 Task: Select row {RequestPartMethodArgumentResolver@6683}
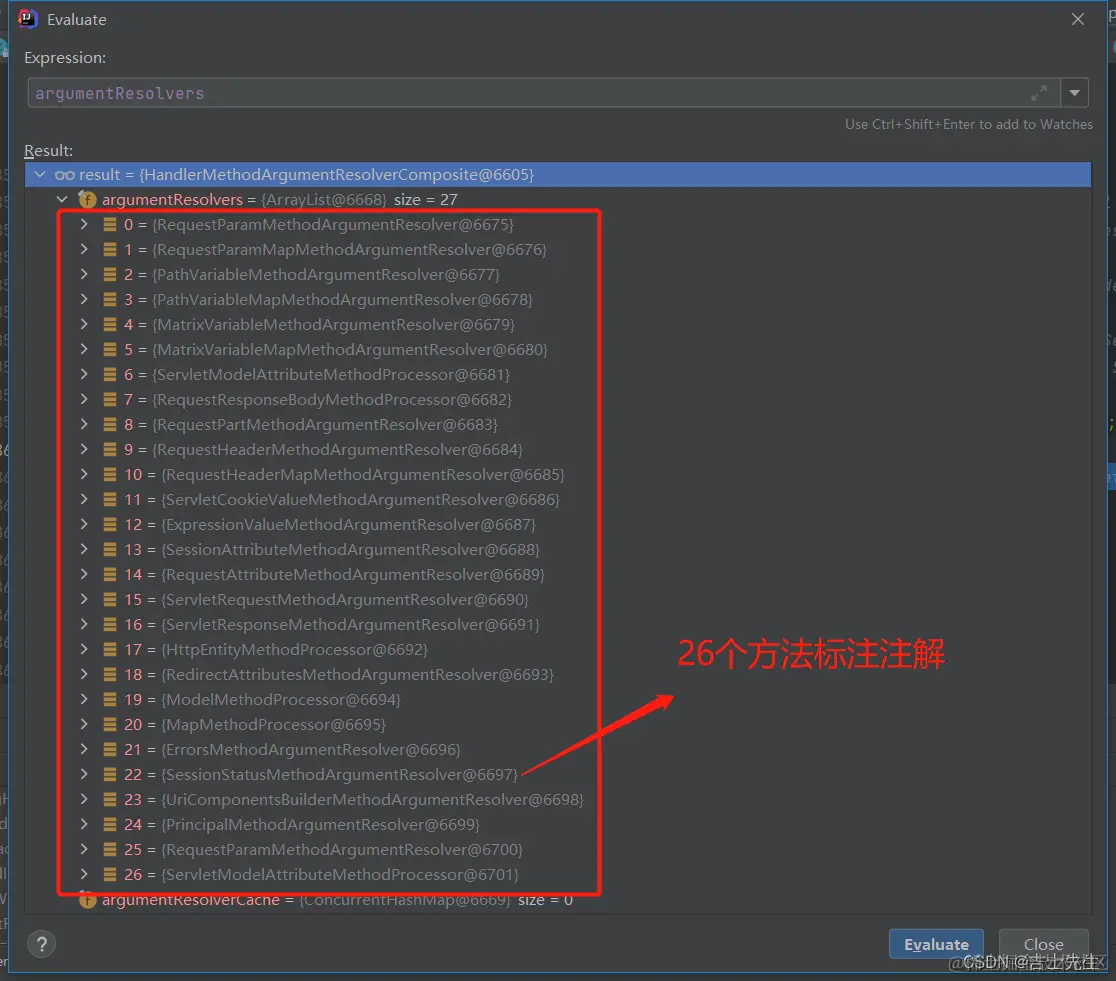point(558,424)
